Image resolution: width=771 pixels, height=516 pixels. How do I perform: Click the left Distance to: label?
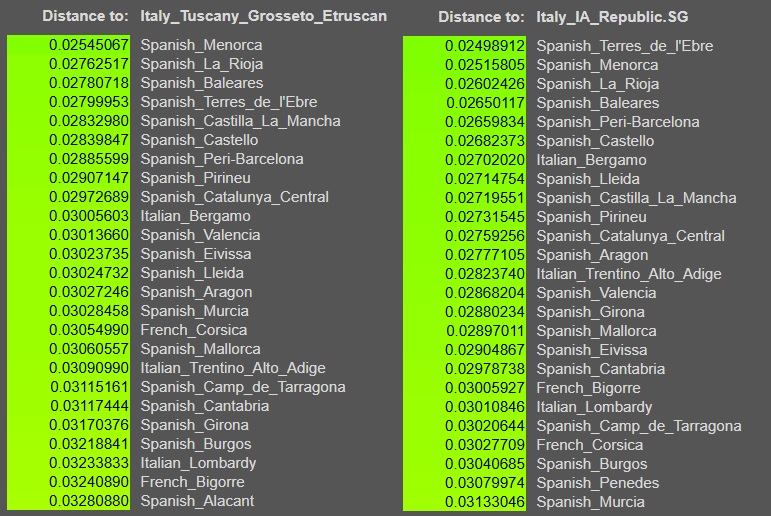point(85,16)
